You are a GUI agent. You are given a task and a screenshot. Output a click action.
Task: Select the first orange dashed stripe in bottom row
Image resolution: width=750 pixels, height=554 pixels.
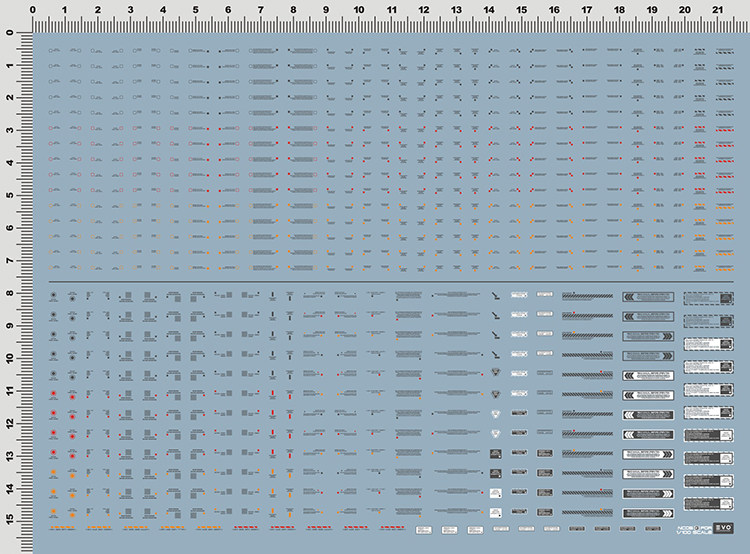pyautogui.click(x=63, y=528)
